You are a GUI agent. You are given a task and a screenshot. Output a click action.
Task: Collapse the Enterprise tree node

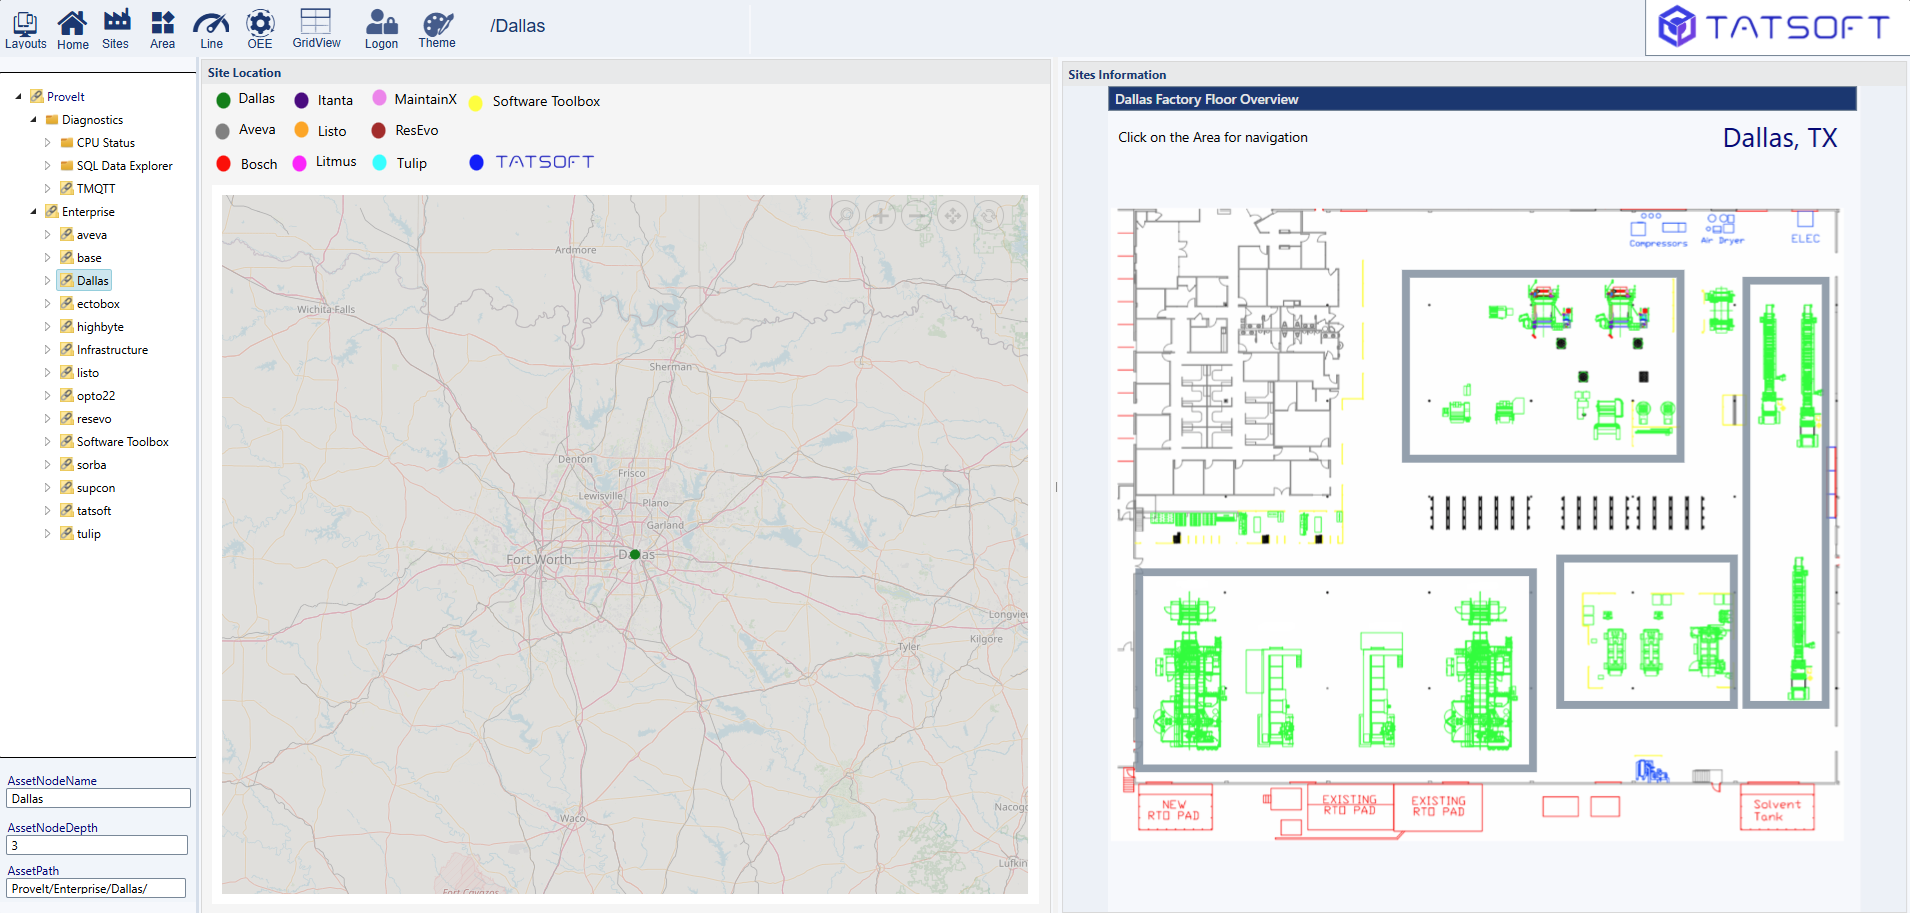pos(33,212)
